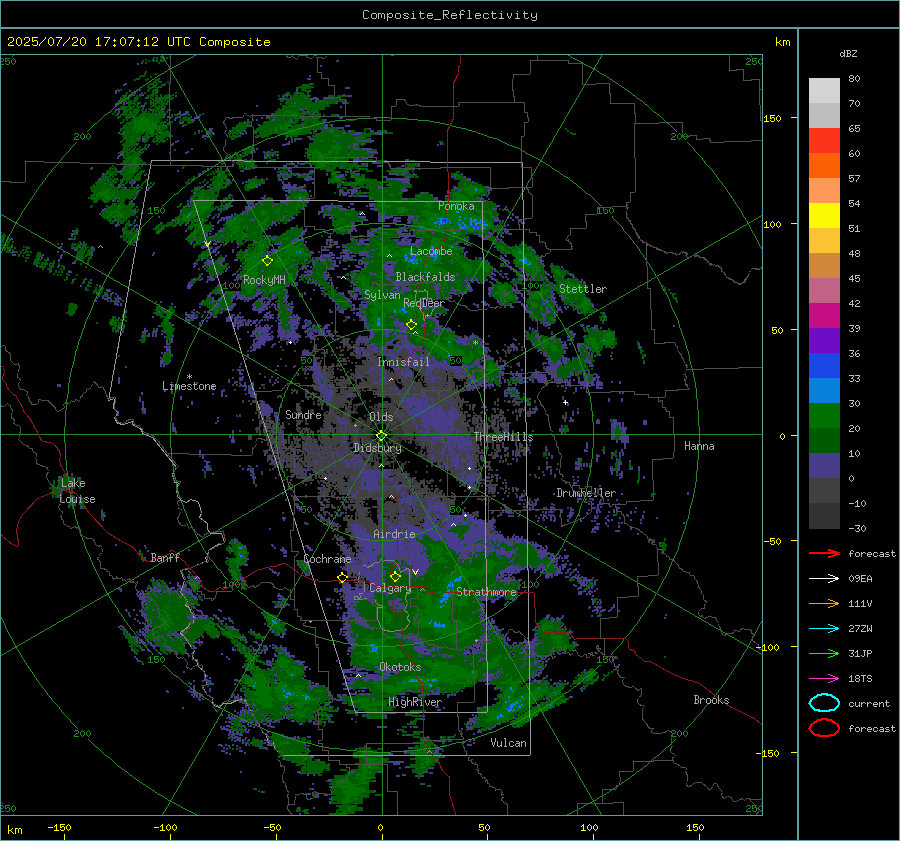Click the cyan current ellipse legend icon
900x841 pixels.
coord(824,703)
